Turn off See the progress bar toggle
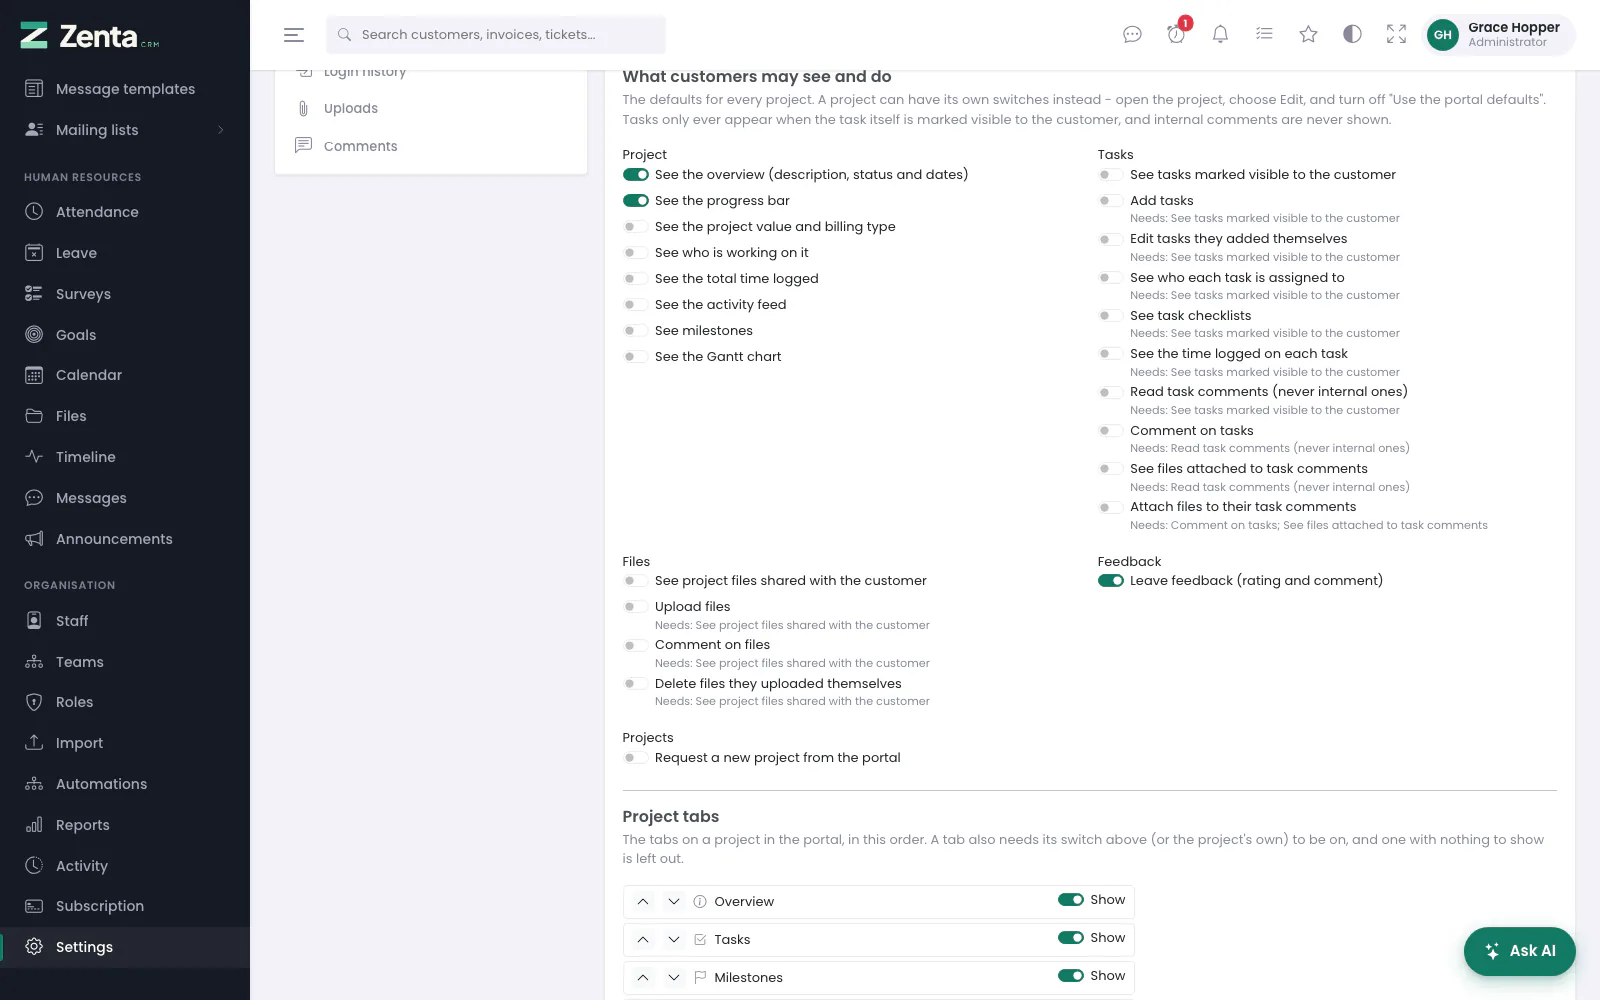Image resolution: width=1600 pixels, height=1000 pixels. pyautogui.click(x=636, y=201)
